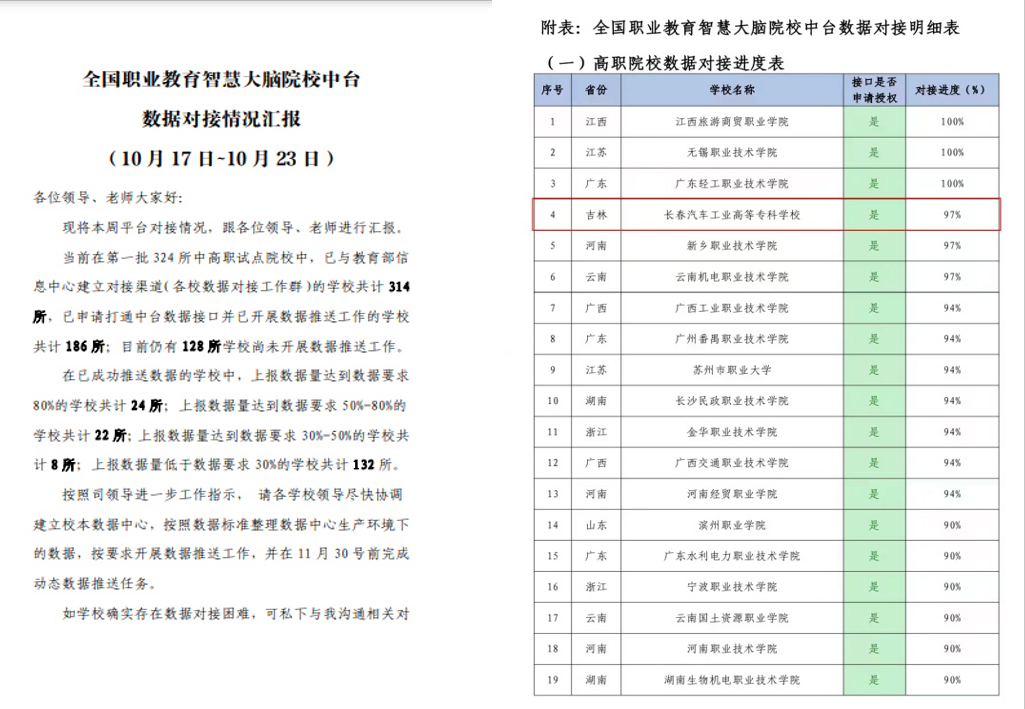
Task: Select school "苏州市职业大学"
Action: pos(732,370)
